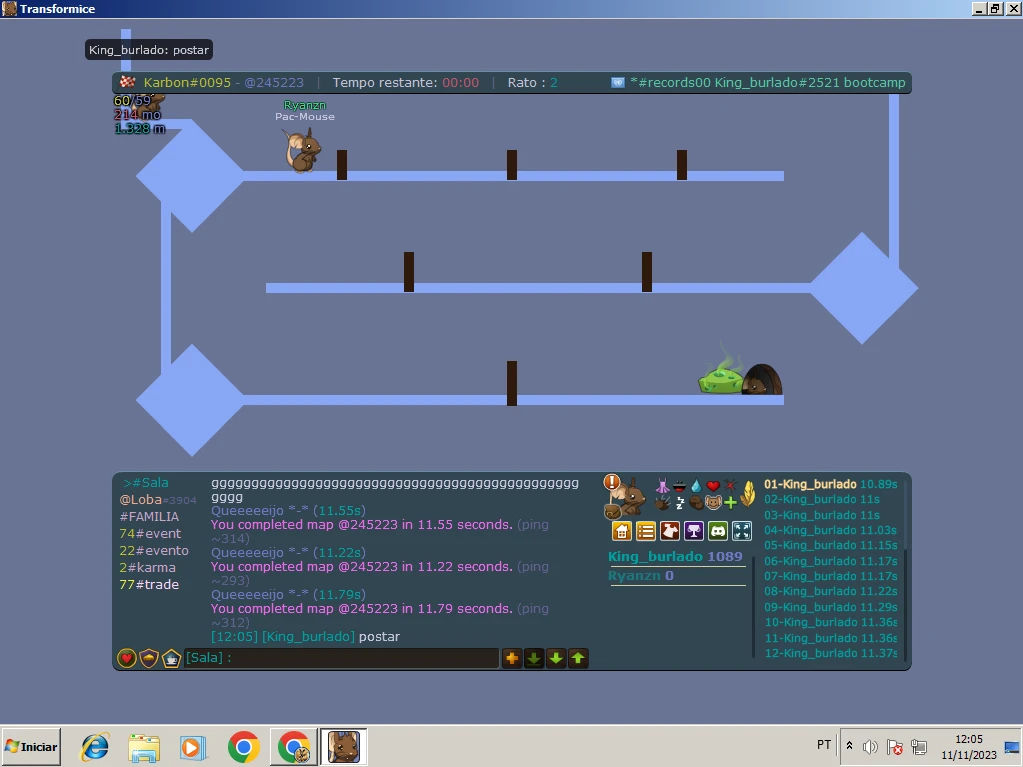Select the red heart kiss emote
This screenshot has height=767, width=1023.
[713, 486]
